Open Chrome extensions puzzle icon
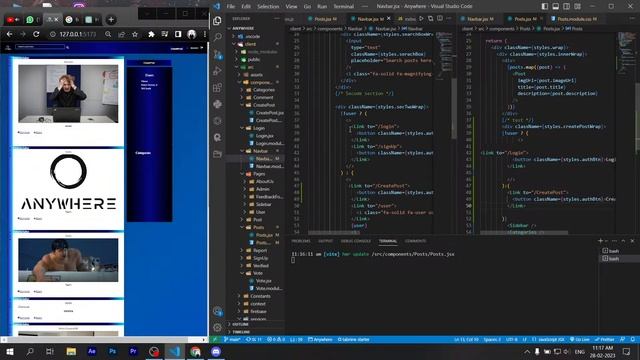Screen dimensions: 640x360 (x=151, y=34)
